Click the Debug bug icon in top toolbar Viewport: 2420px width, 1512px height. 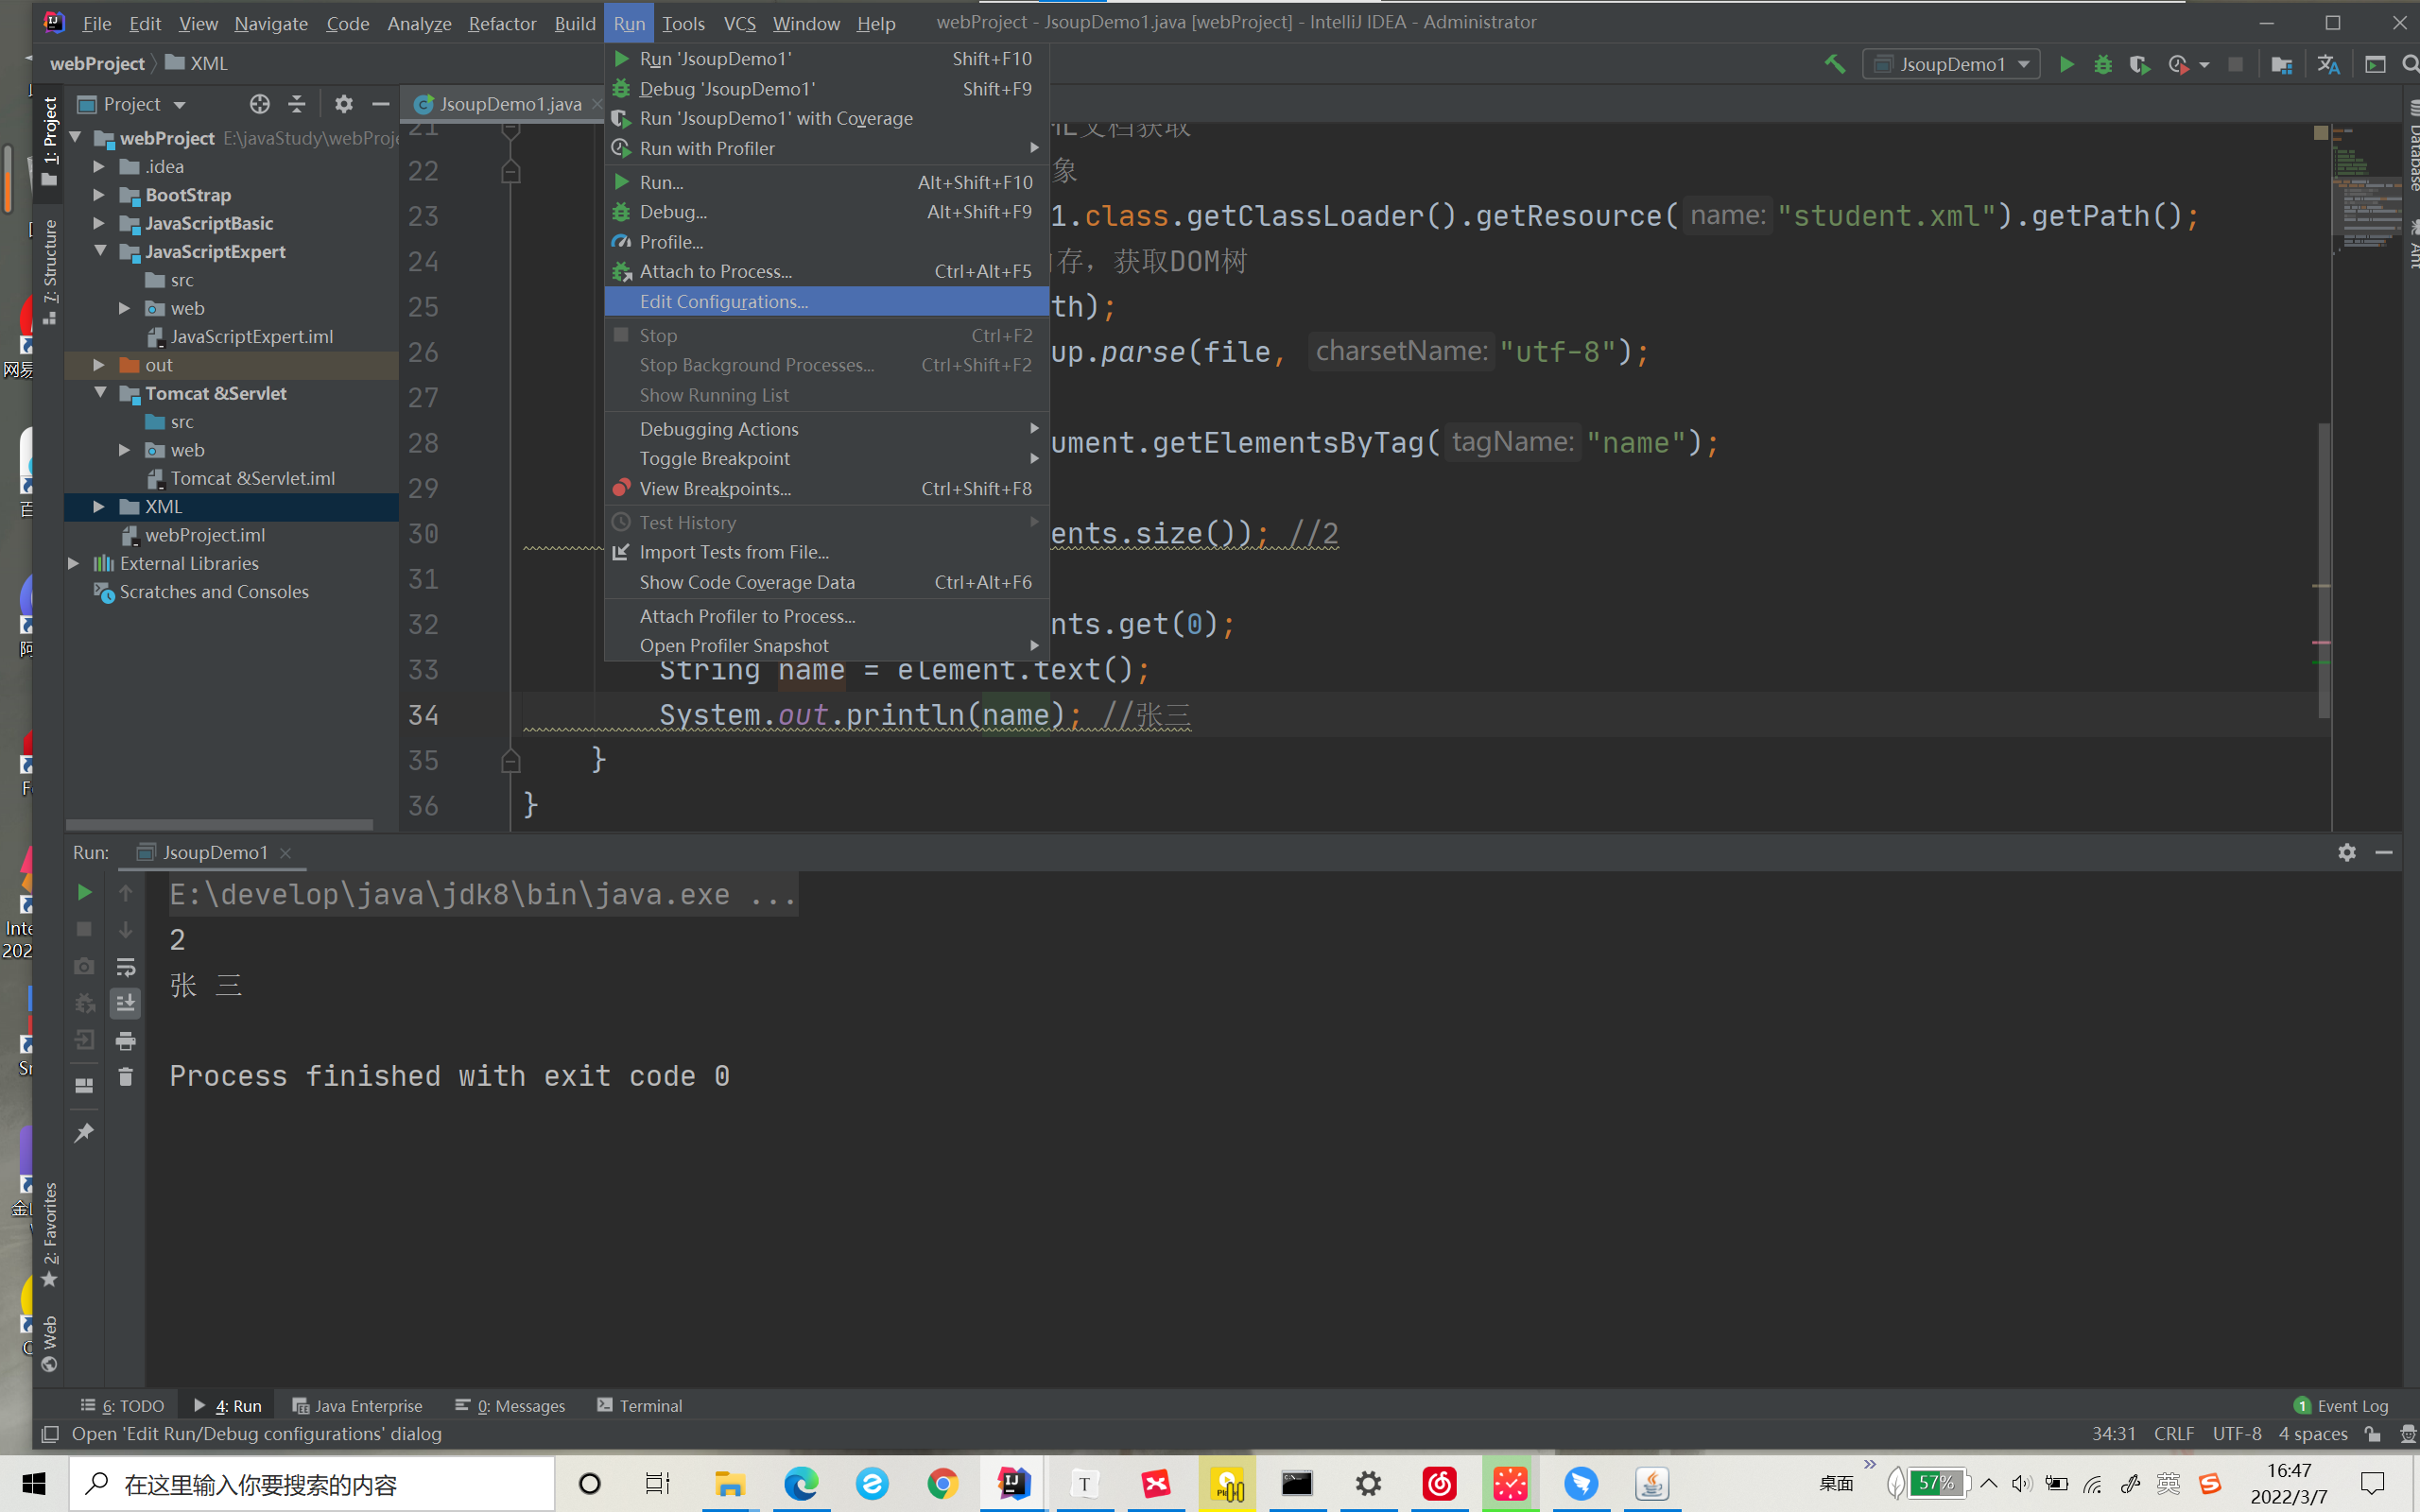click(x=2103, y=64)
